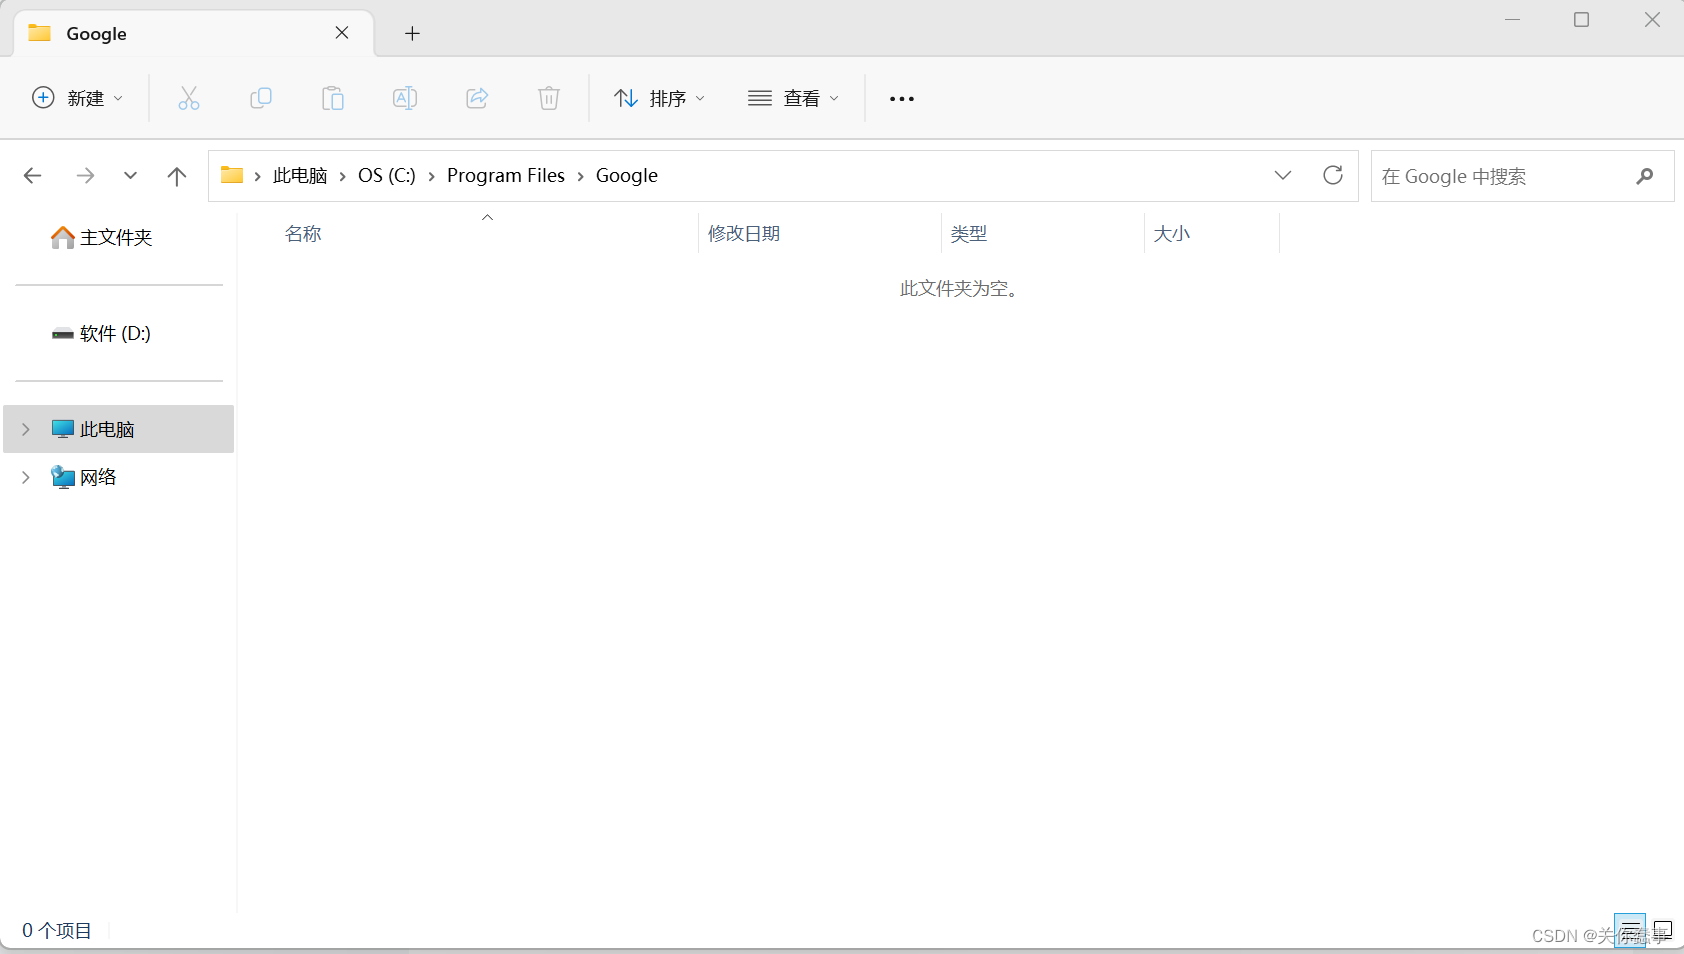Add a new tab with plus
1684x954 pixels.
point(412,33)
